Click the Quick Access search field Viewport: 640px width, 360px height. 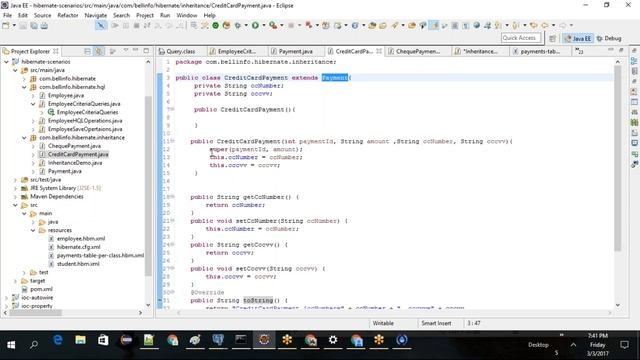(x=521, y=38)
